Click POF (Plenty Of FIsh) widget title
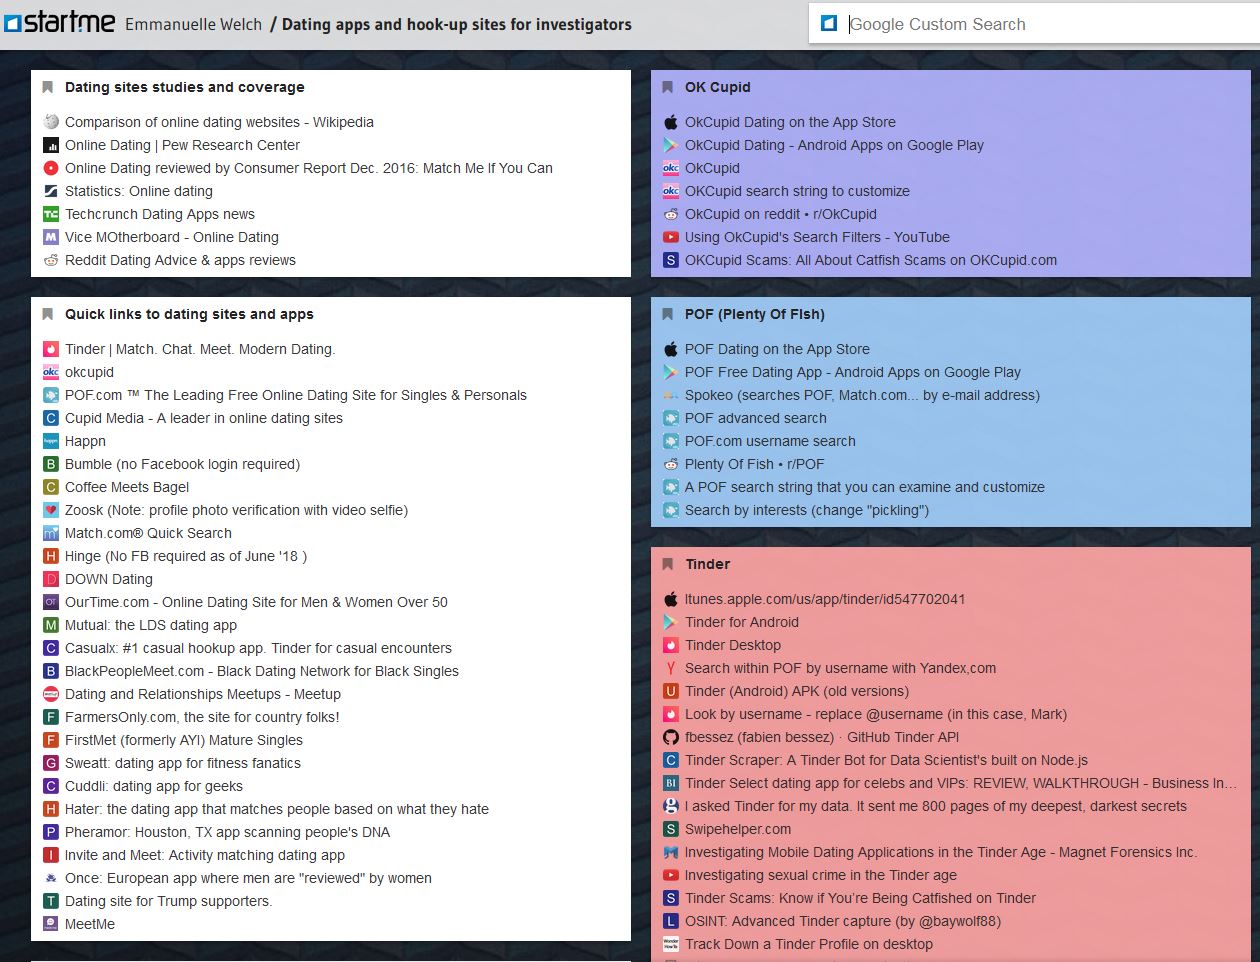This screenshot has width=1260, height=962. point(755,314)
